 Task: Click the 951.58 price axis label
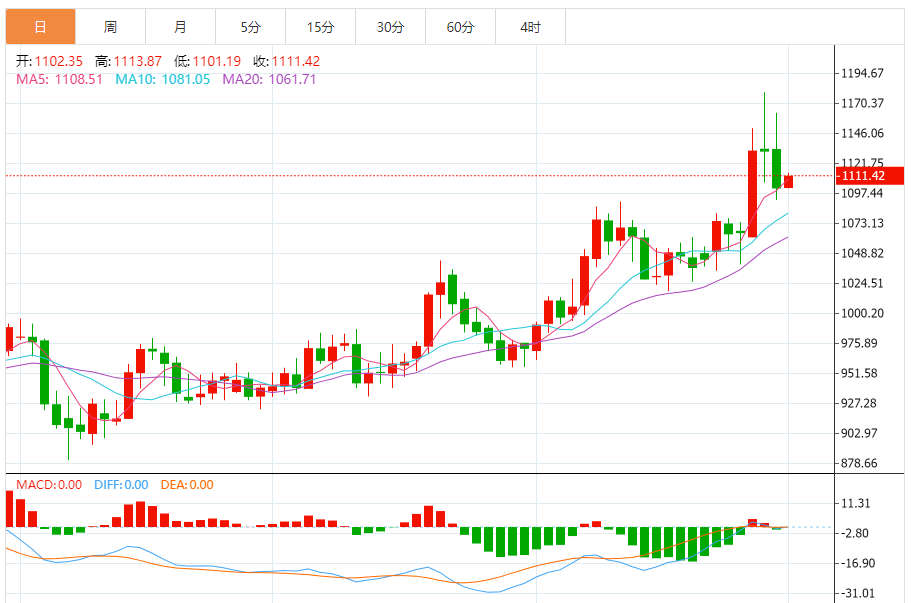pos(859,373)
